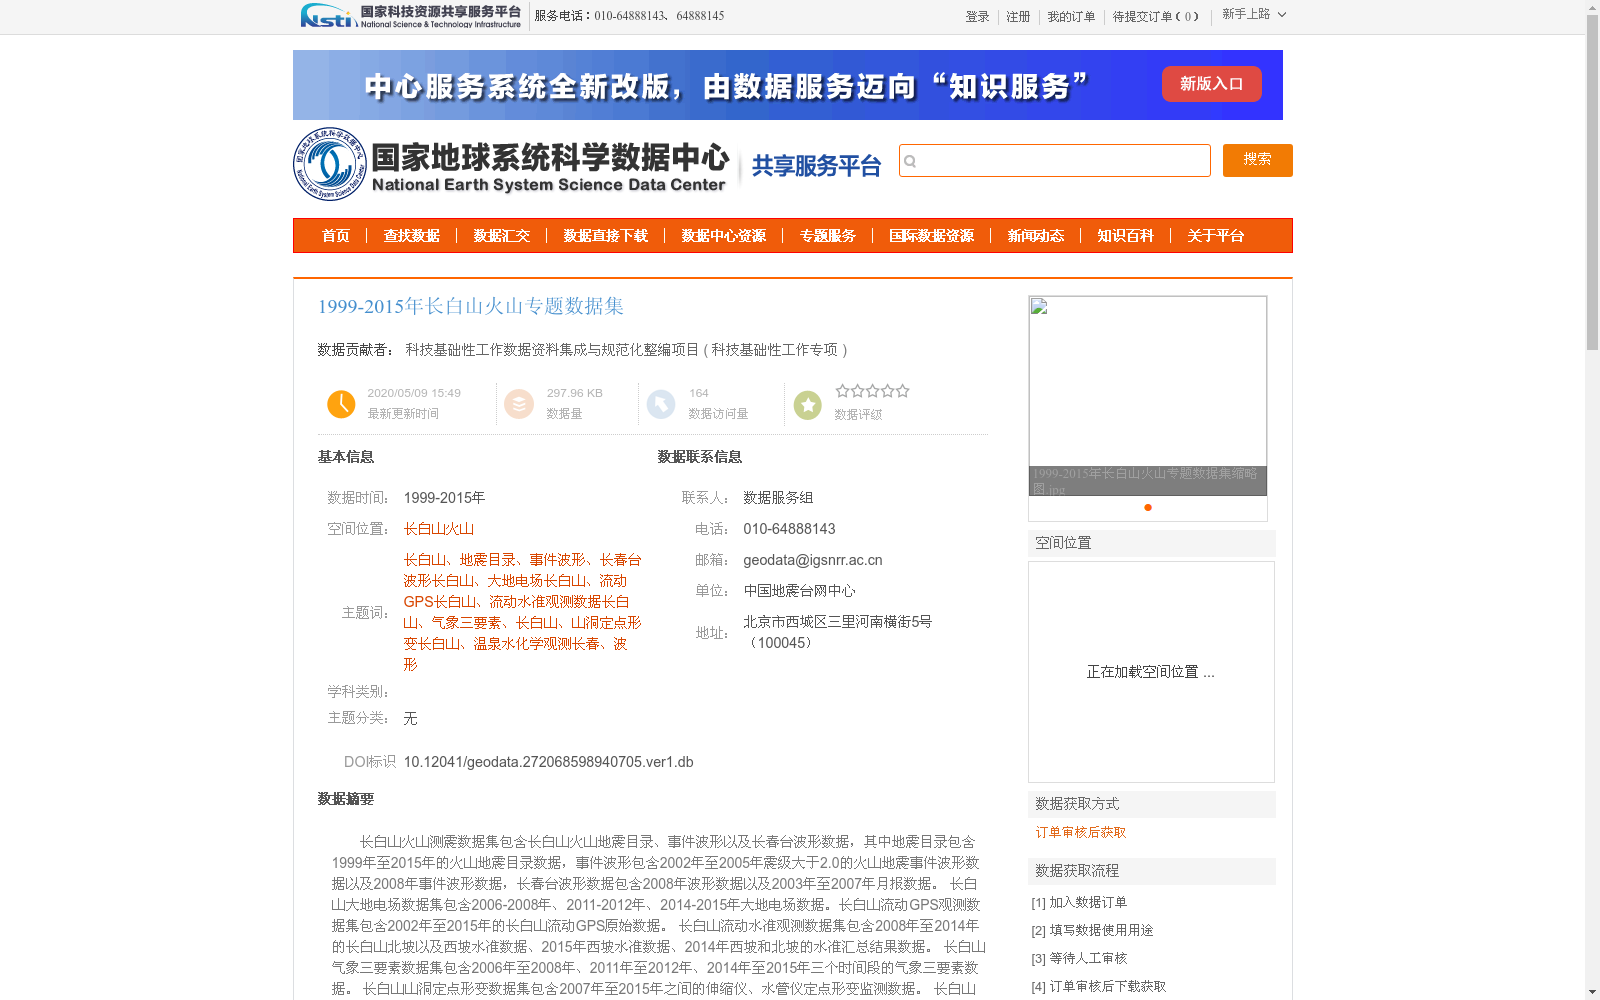1600x1000 pixels.
Task: Click the 订单审核后获取 link
Action: click(x=1081, y=833)
